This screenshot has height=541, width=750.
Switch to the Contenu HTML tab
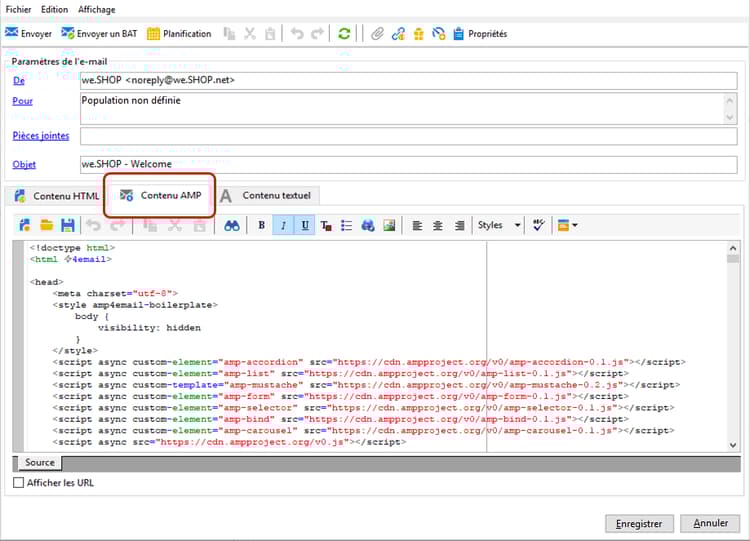56,196
